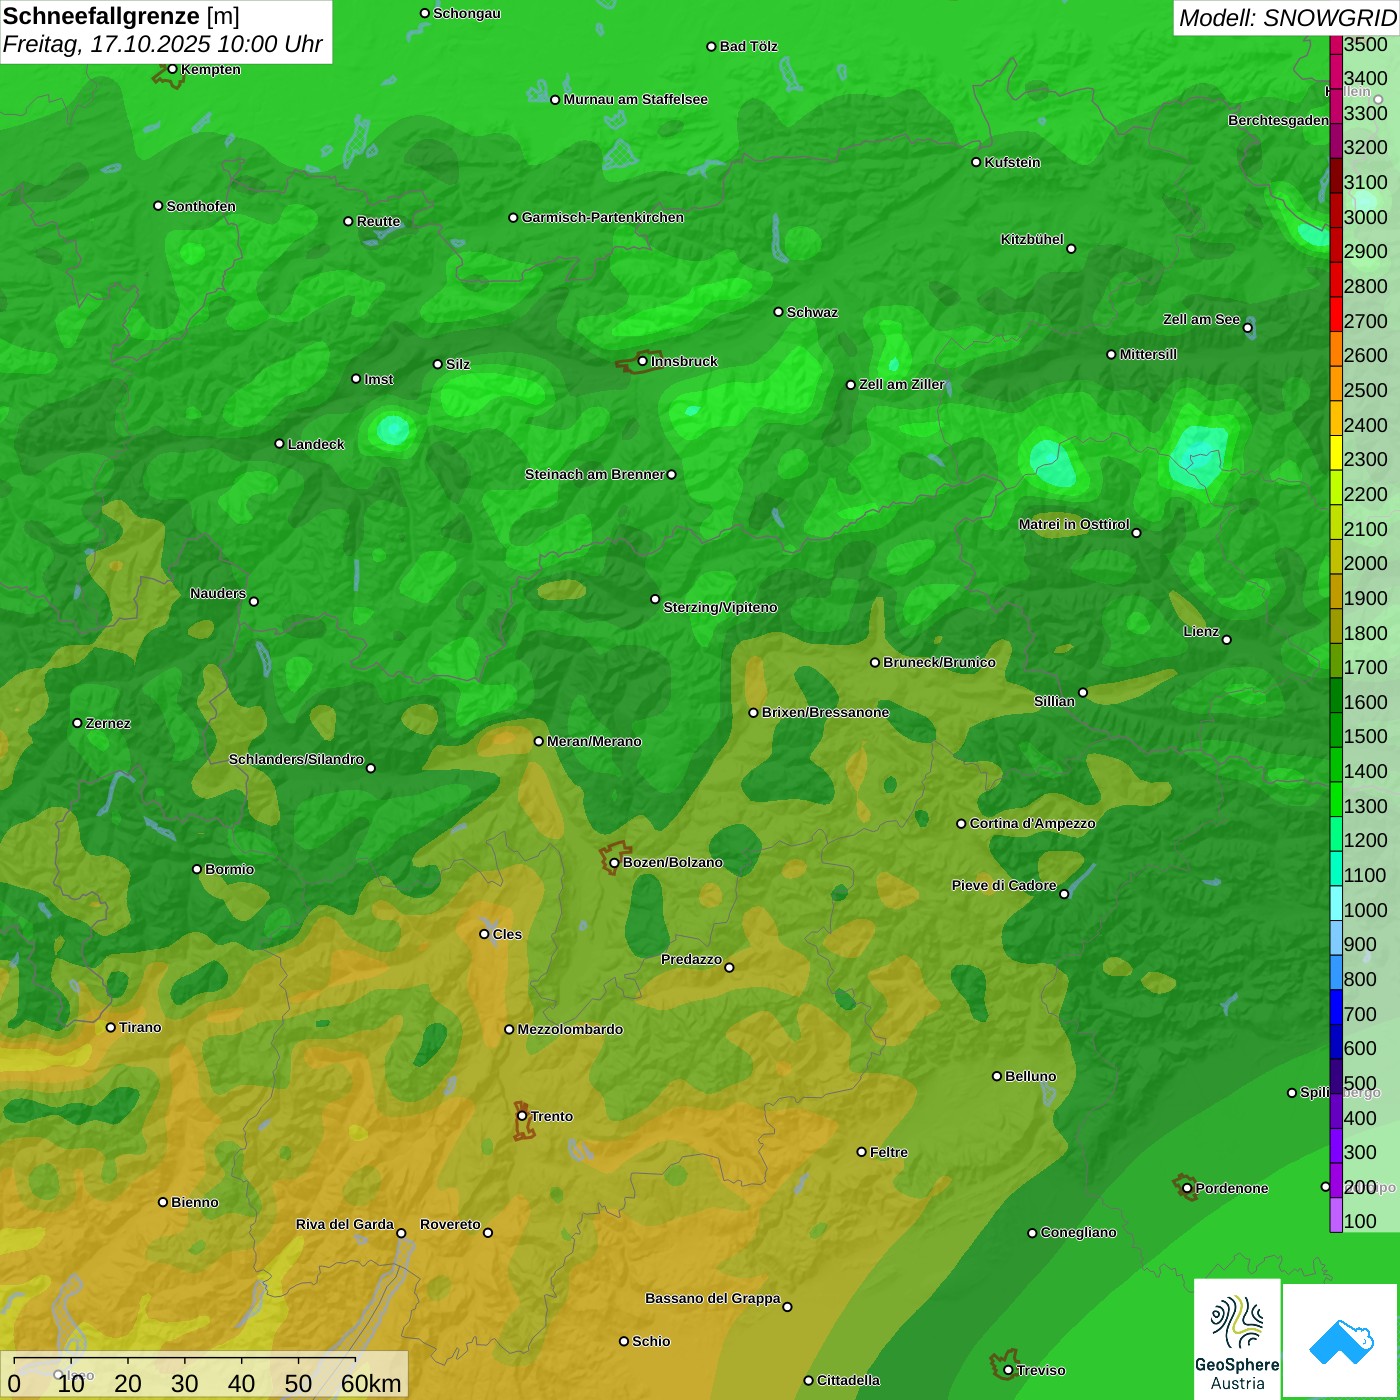Click the 1600 m dark green legend swatch
This screenshot has height=1400, width=1400.
1335,695
